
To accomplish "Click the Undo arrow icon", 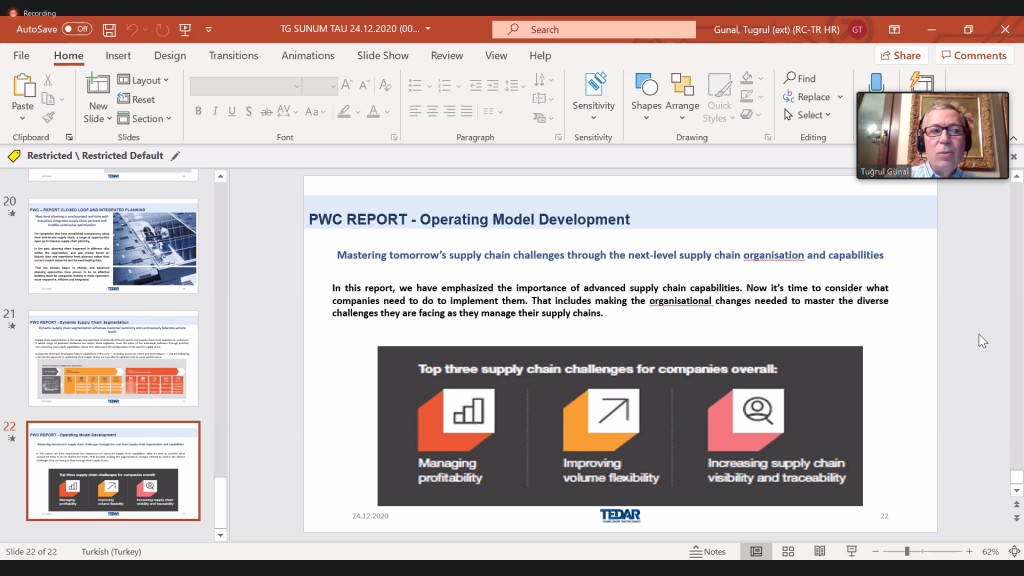I will tap(132, 29).
